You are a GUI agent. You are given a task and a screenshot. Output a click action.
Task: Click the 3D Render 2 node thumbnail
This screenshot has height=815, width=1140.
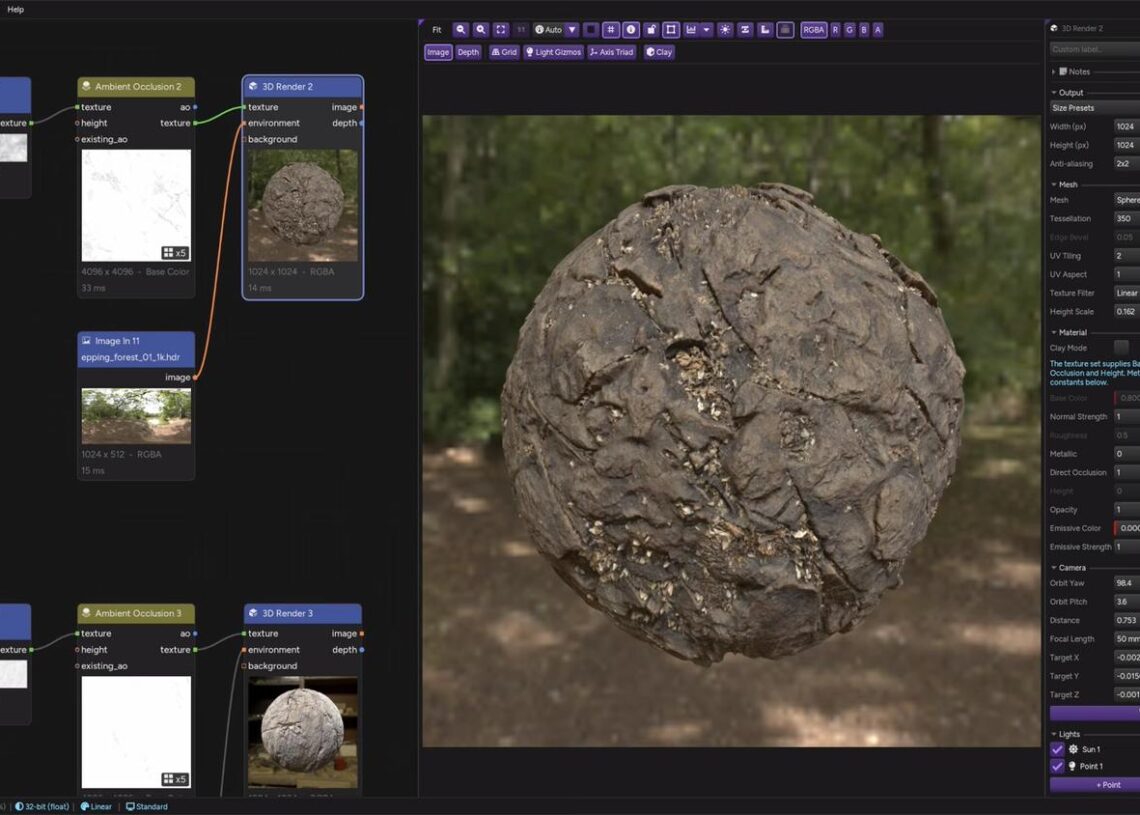[x=302, y=205]
